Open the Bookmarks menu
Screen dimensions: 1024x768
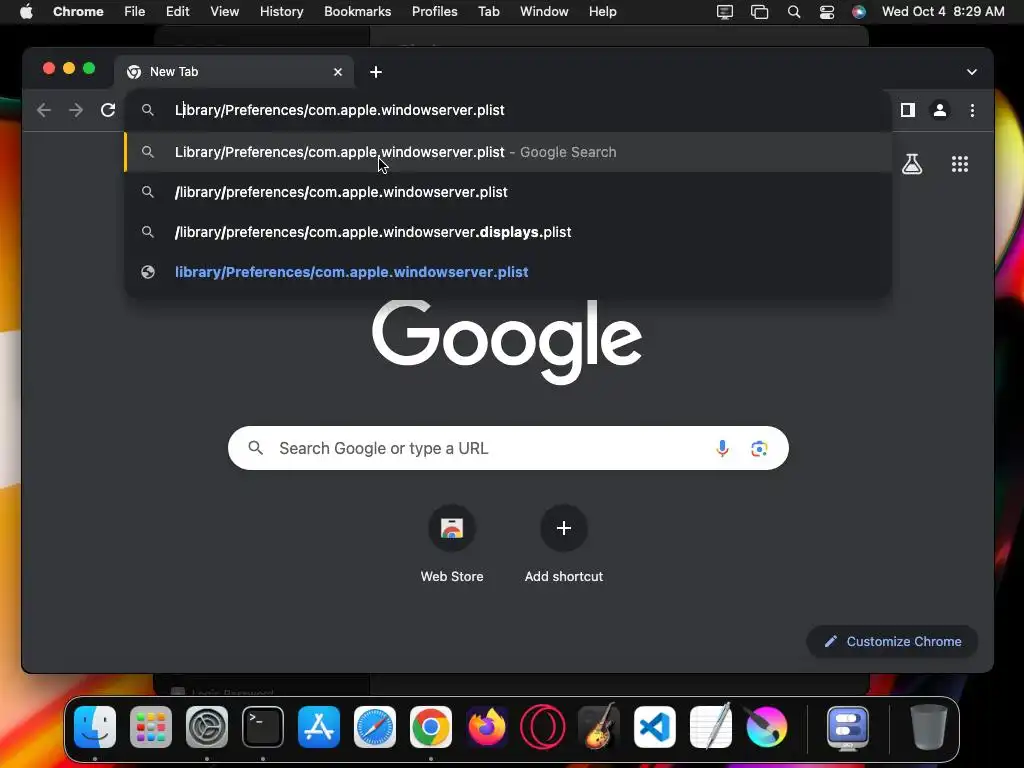tap(357, 12)
